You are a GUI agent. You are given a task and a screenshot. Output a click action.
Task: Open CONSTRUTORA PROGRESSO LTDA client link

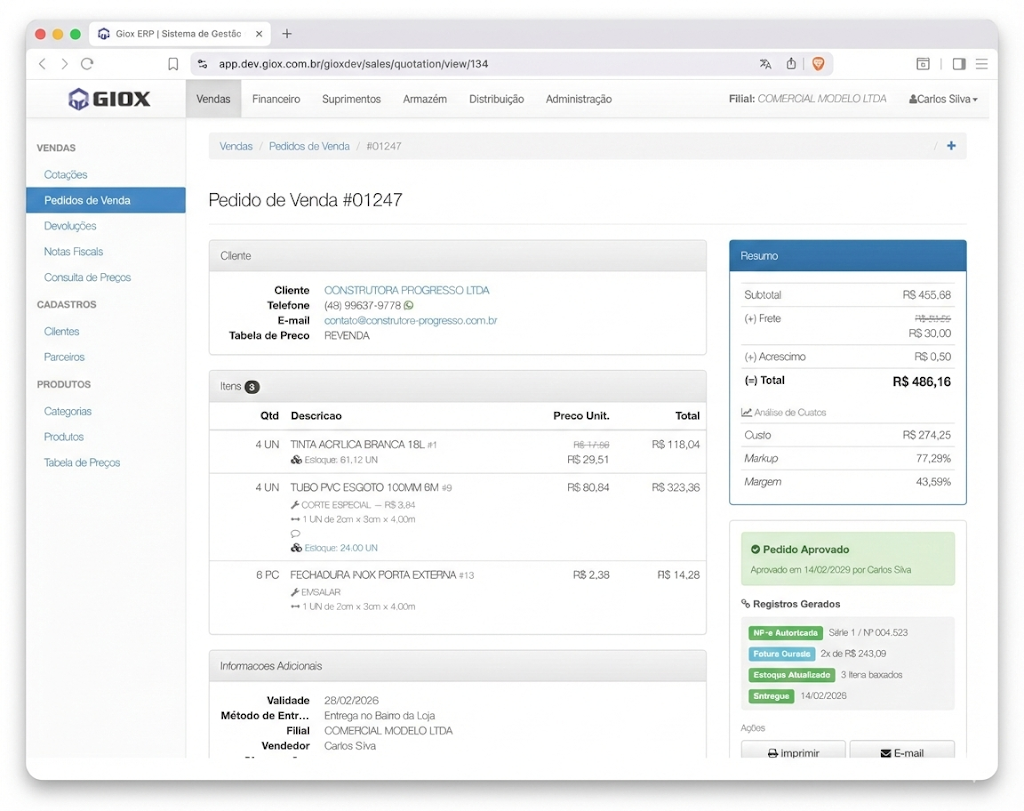click(x=406, y=290)
